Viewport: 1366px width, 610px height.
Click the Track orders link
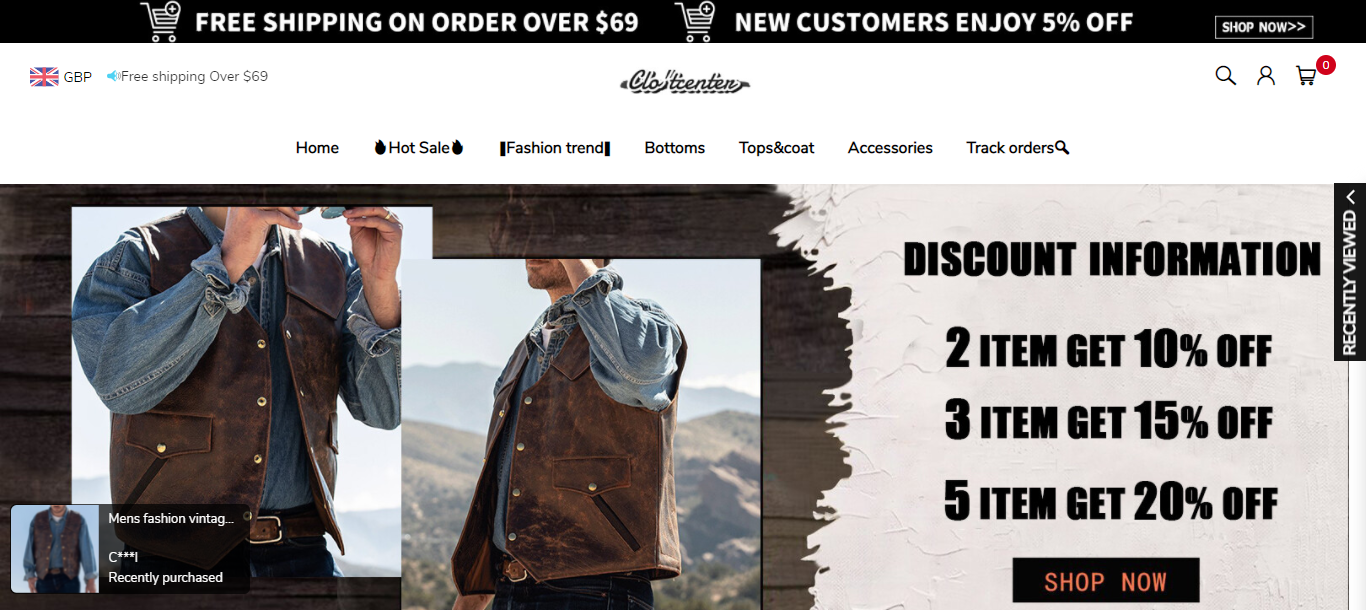(1017, 148)
